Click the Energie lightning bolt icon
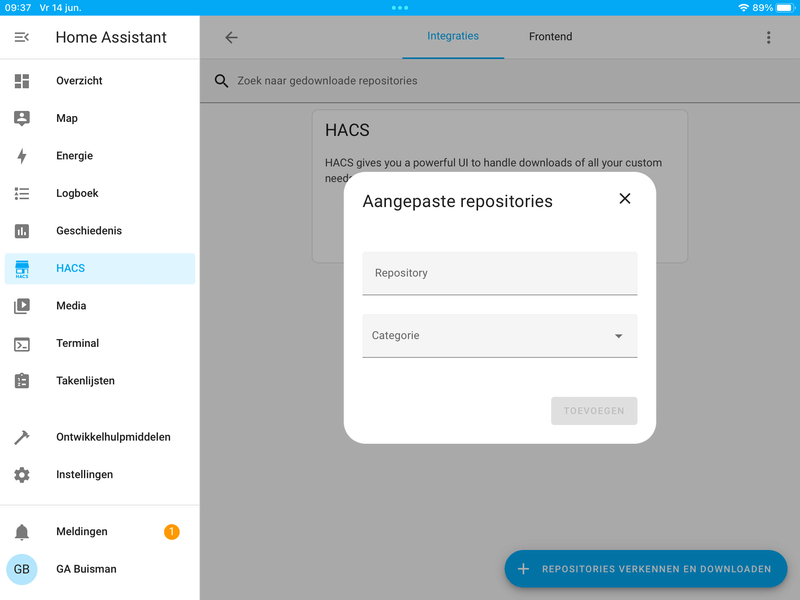The height and width of the screenshot is (600, 800). (21, 156)
